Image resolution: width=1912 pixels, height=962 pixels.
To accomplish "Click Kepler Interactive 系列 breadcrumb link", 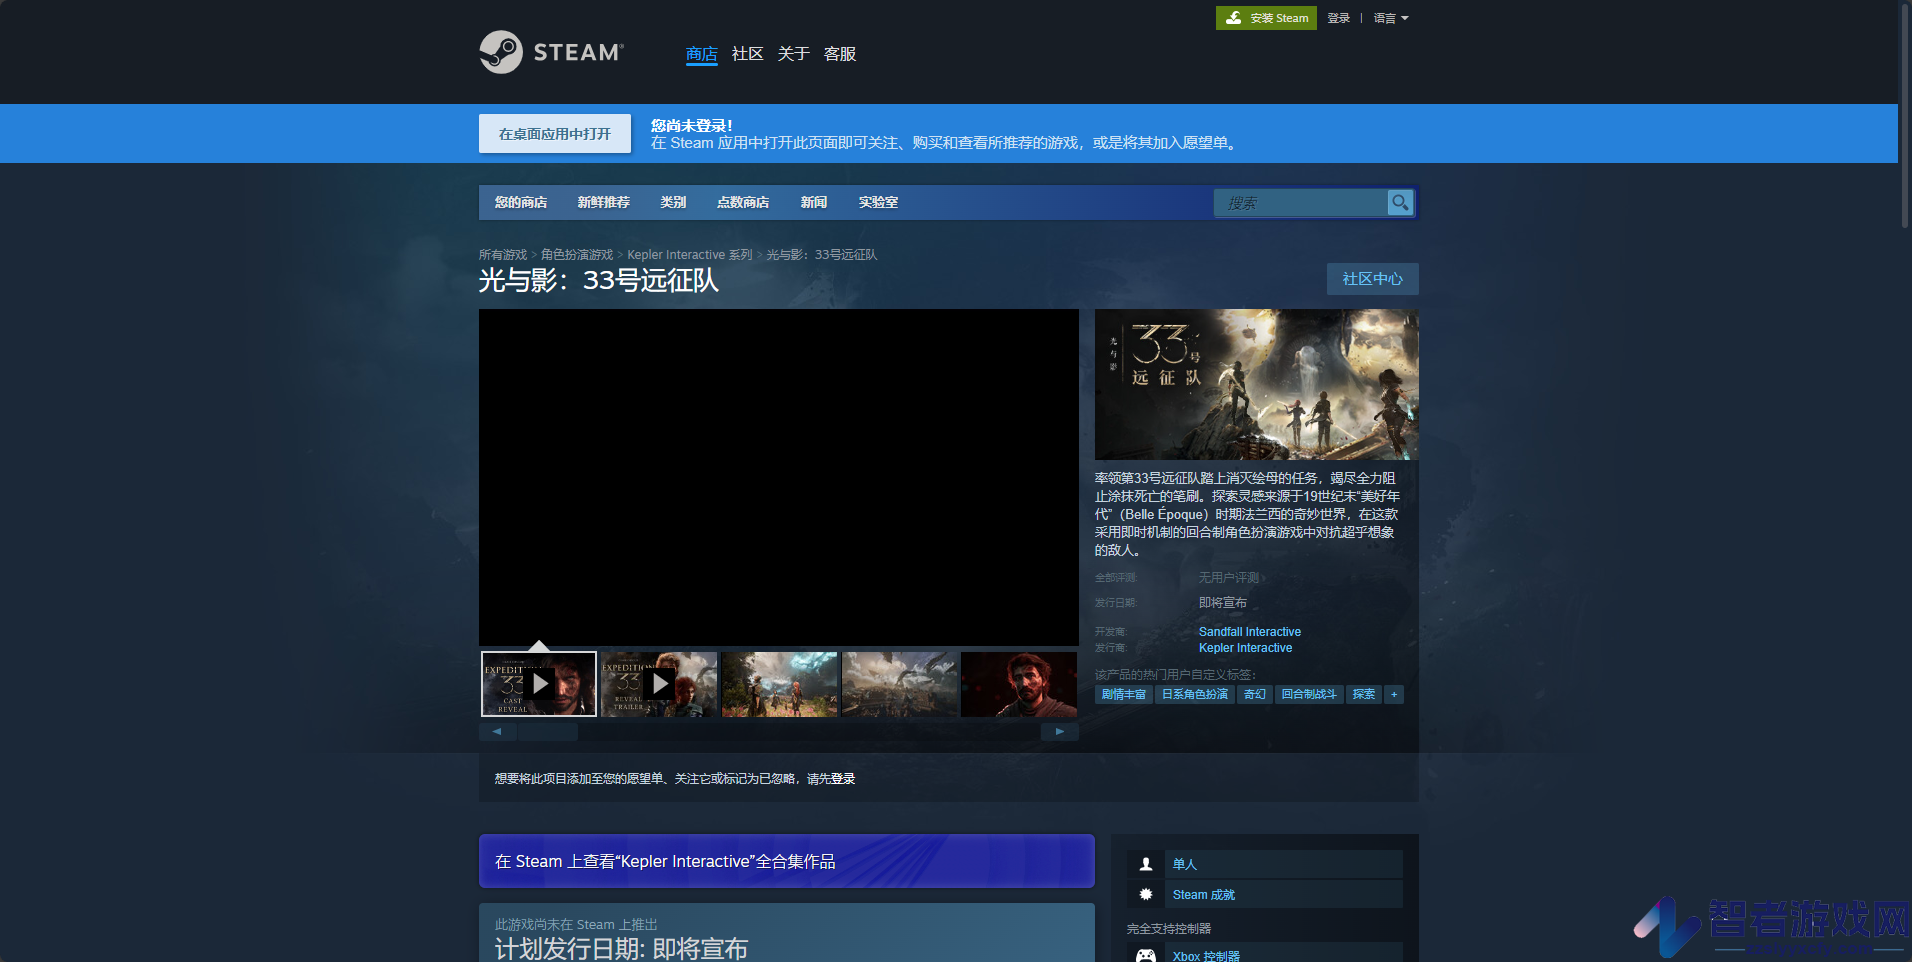I will click(x=690, y=255).
